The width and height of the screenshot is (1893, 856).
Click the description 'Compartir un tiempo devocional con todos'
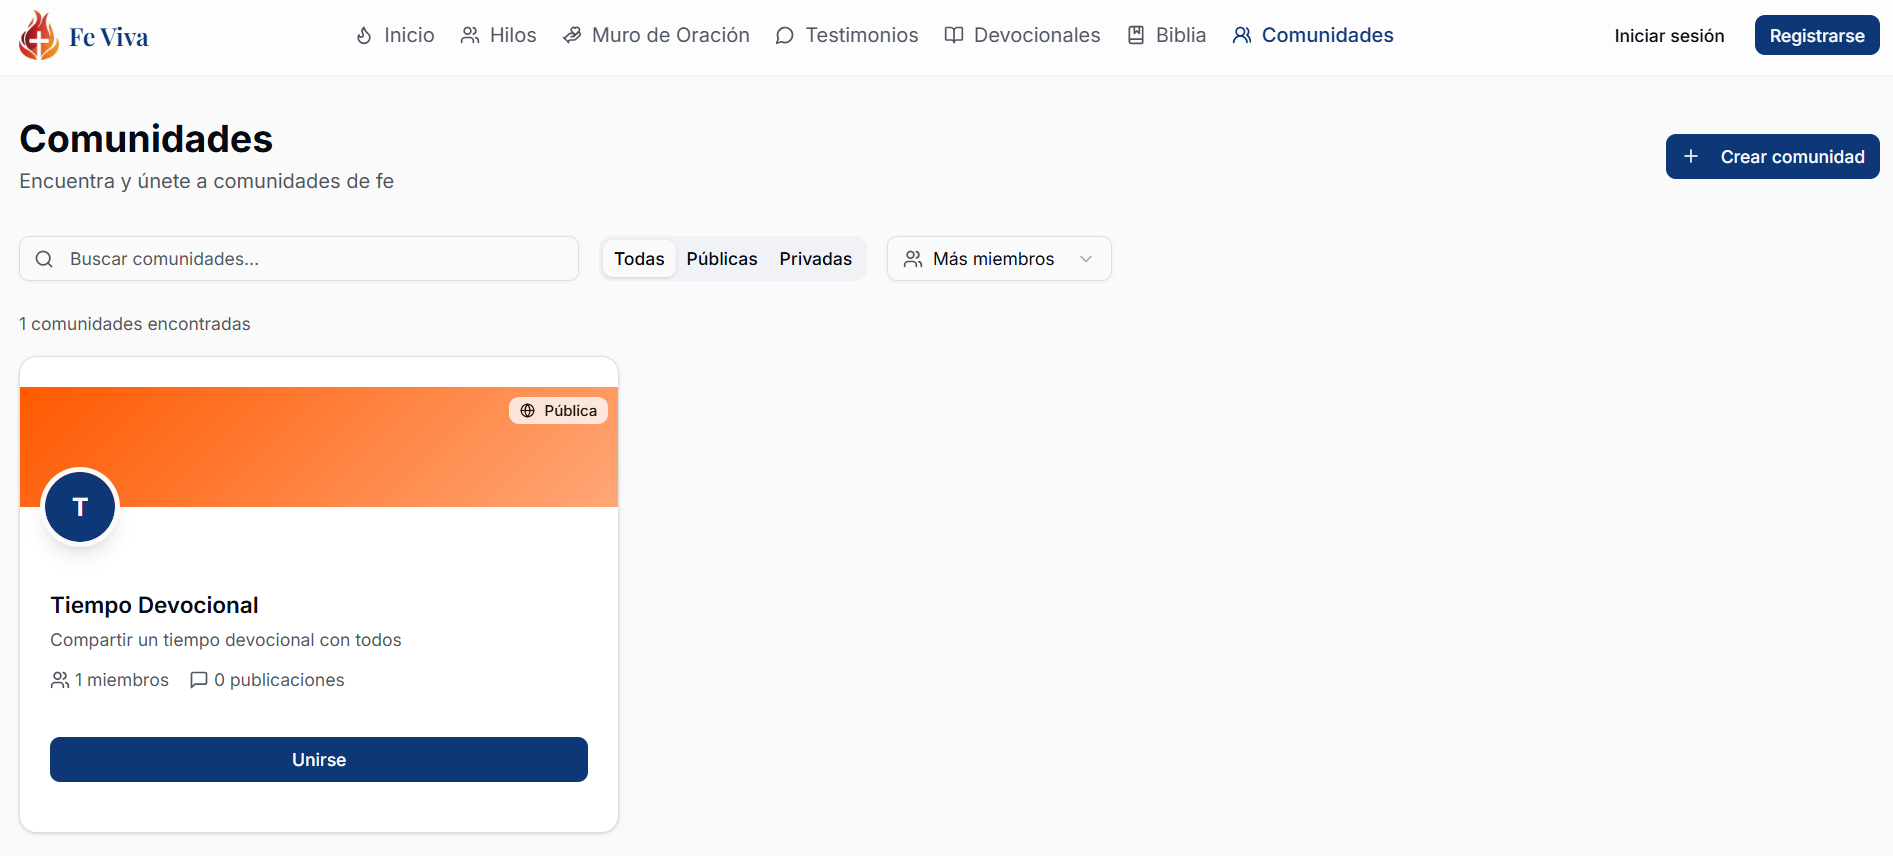coord(226,640)
